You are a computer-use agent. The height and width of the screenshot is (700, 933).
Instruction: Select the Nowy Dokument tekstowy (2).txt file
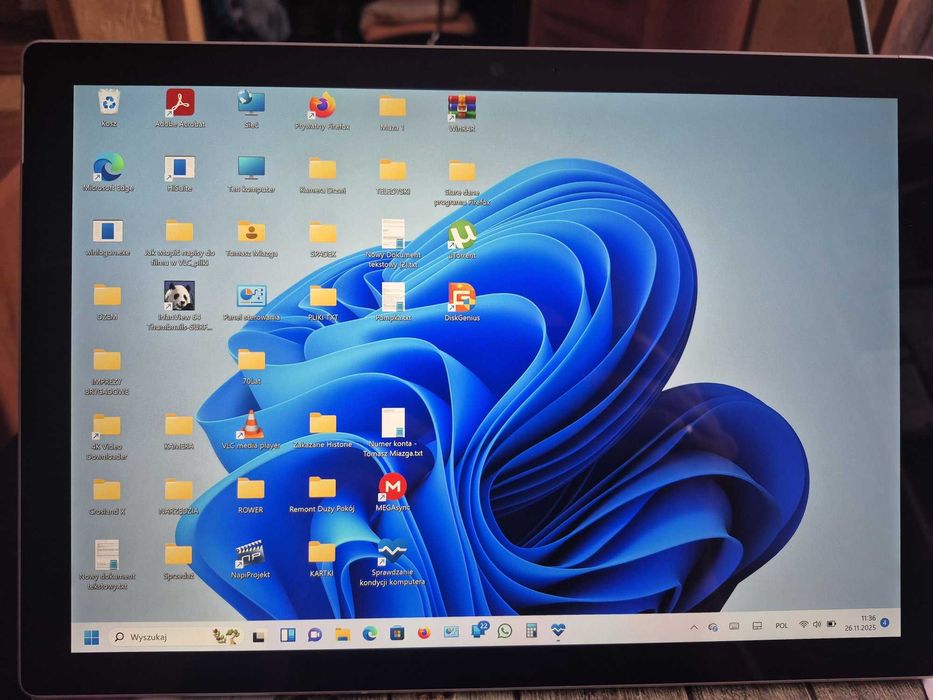393,243
